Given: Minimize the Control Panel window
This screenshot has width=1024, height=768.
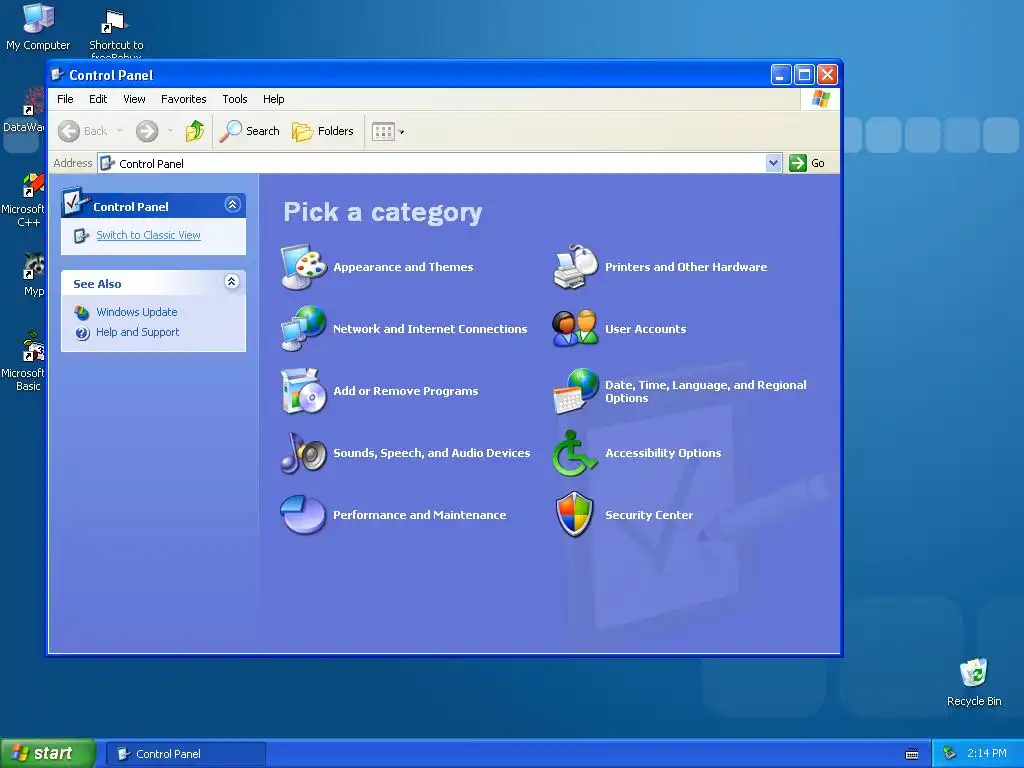Looking at the screenshot, I should pos(781,74).
